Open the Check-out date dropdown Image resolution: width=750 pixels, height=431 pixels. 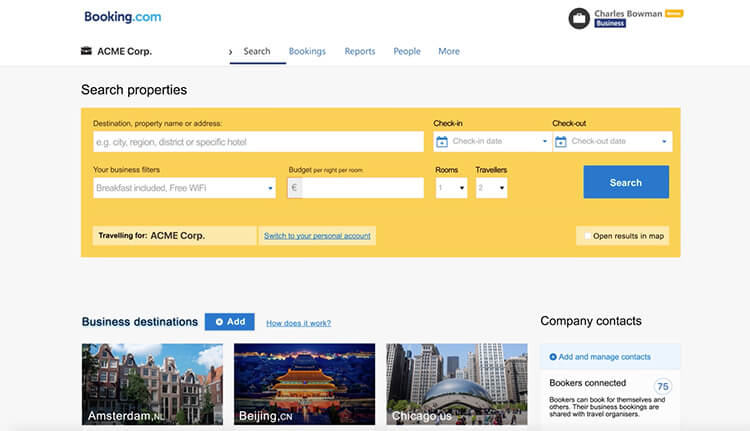pyautogui.click(x=612, y=142)
